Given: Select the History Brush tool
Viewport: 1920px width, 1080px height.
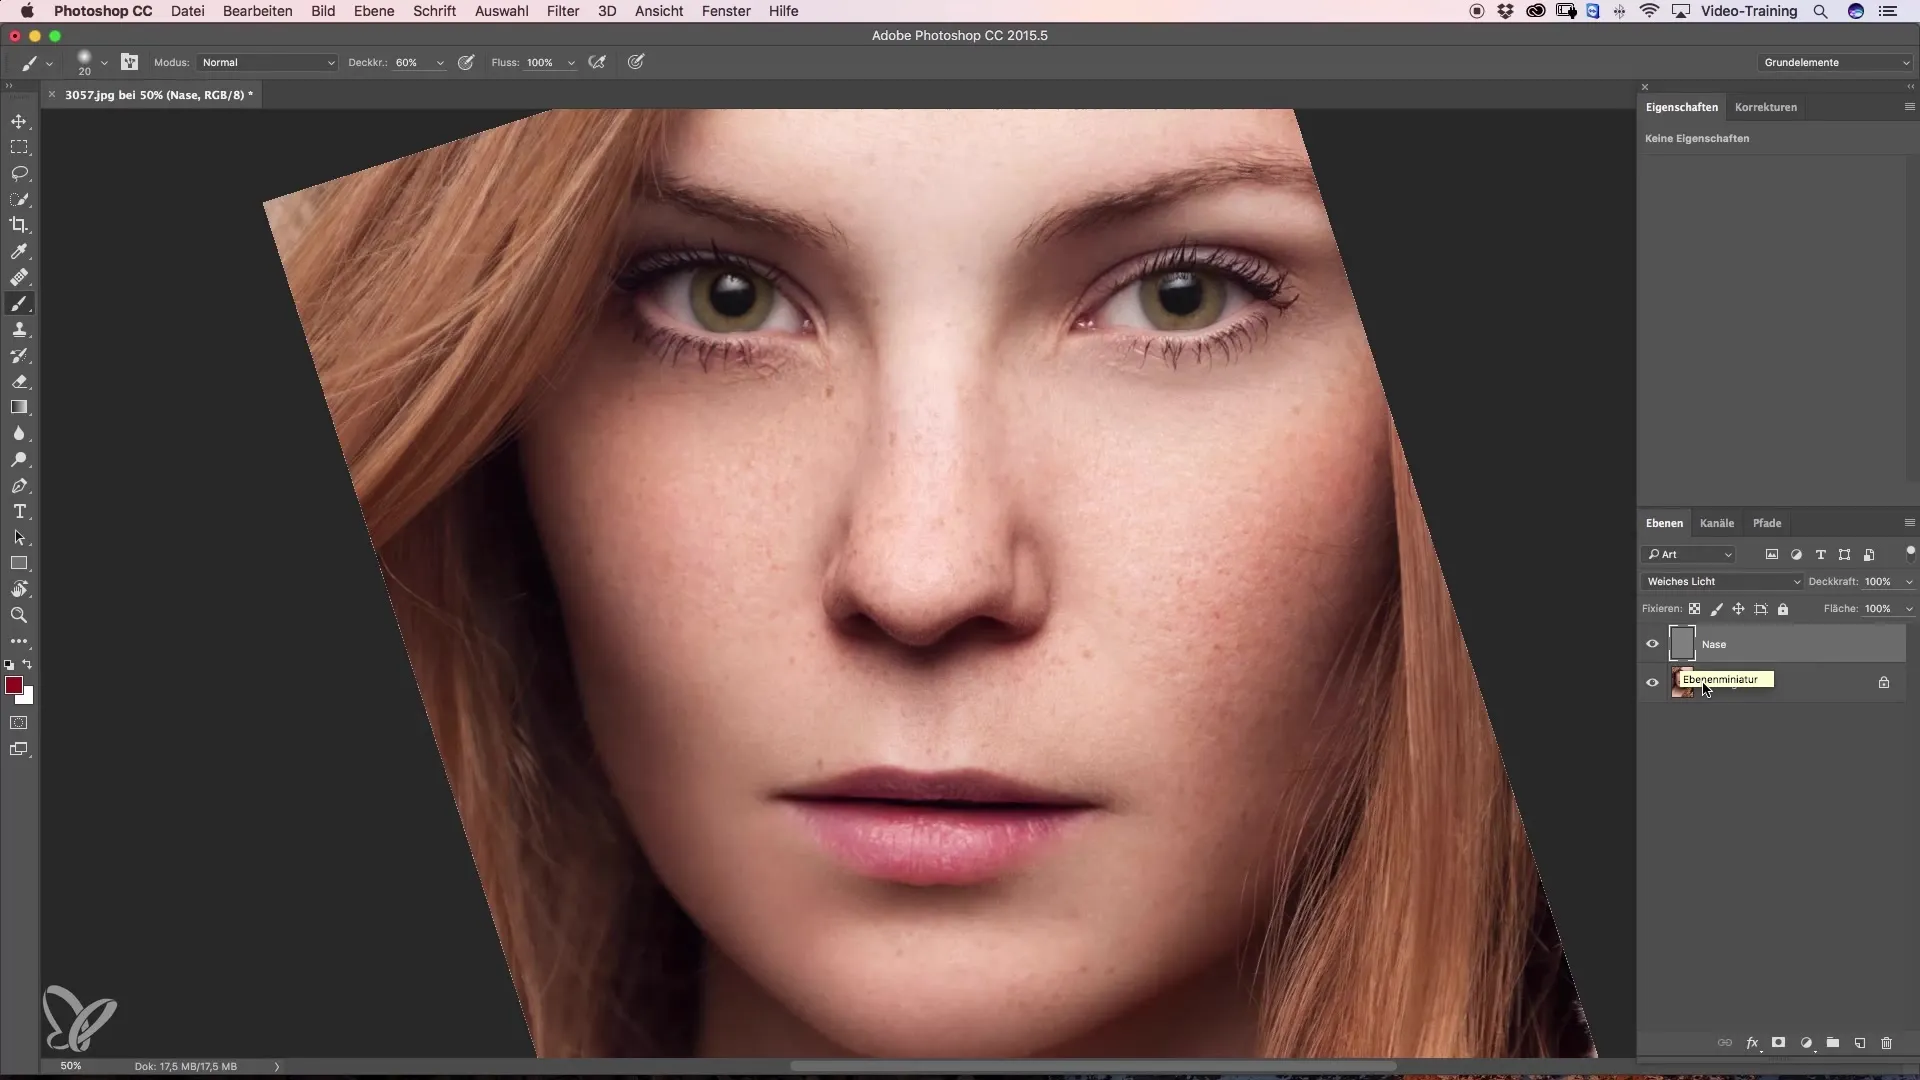Looking at the screenshot, I should pos(19,355).
